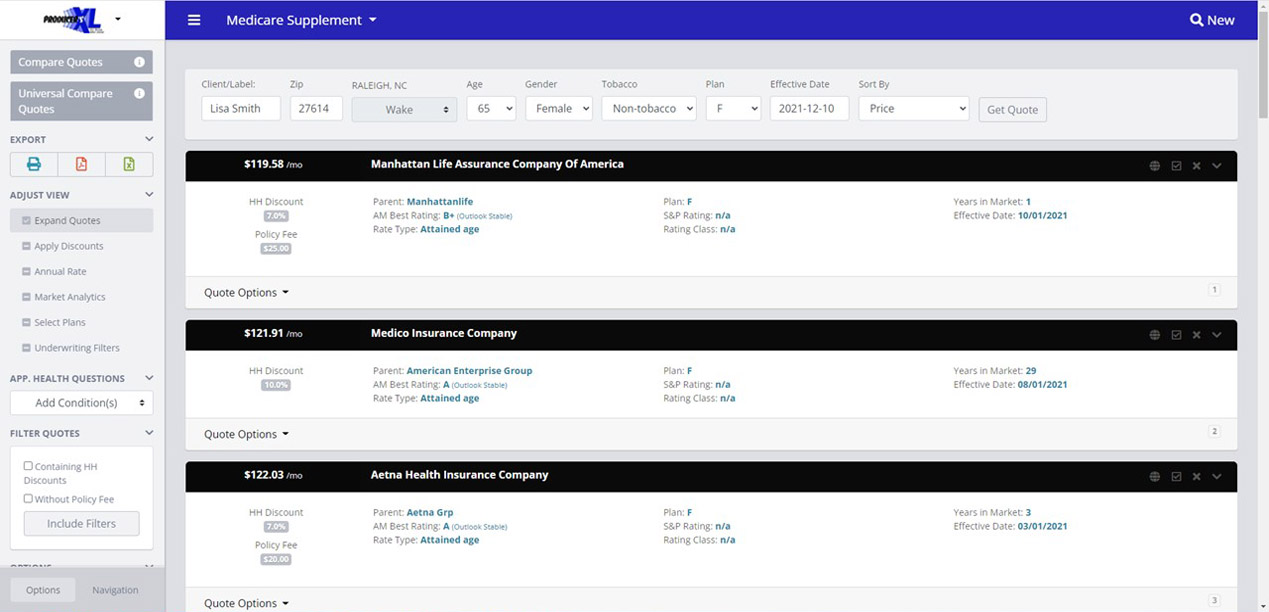Open Add Condition(s) dropdown

tap(81, 403)
